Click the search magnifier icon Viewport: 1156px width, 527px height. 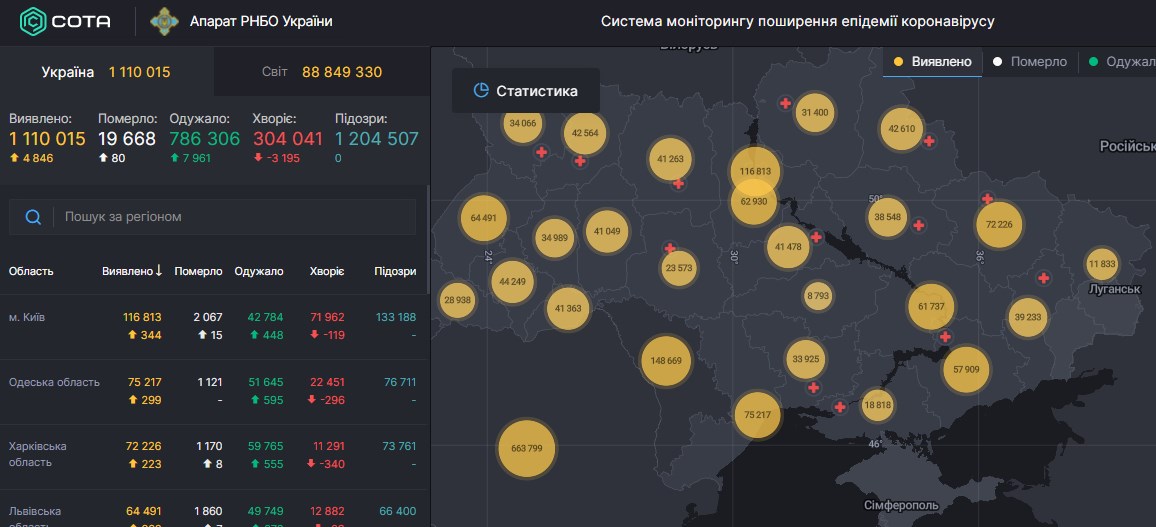(33, 217)
